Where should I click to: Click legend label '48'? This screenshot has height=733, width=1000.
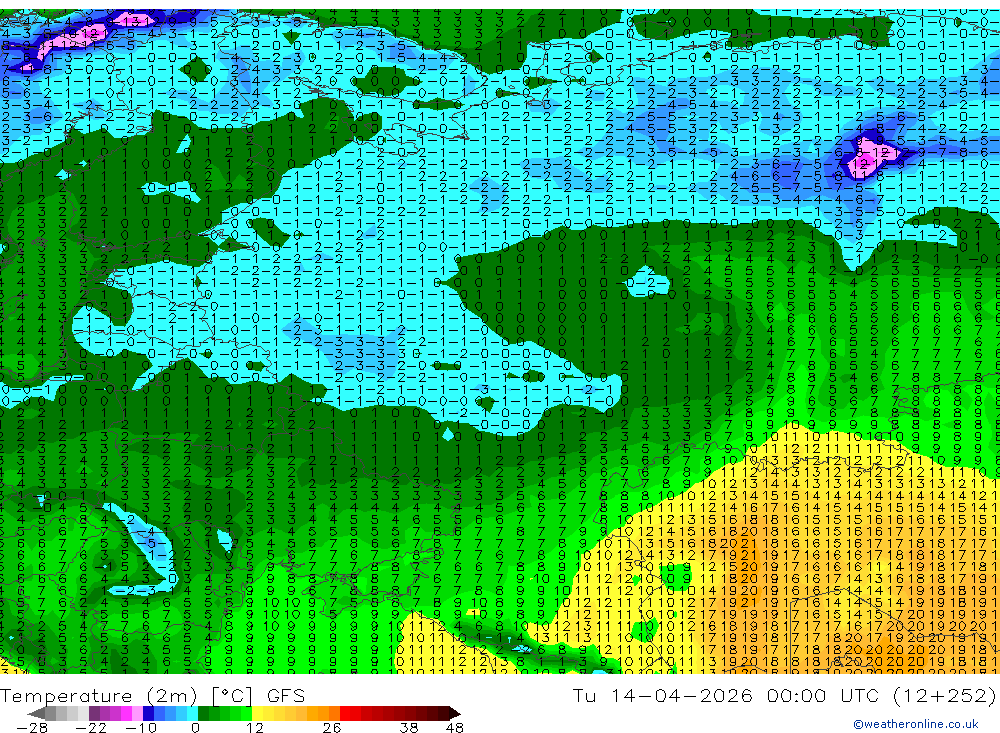click(455, 728)
